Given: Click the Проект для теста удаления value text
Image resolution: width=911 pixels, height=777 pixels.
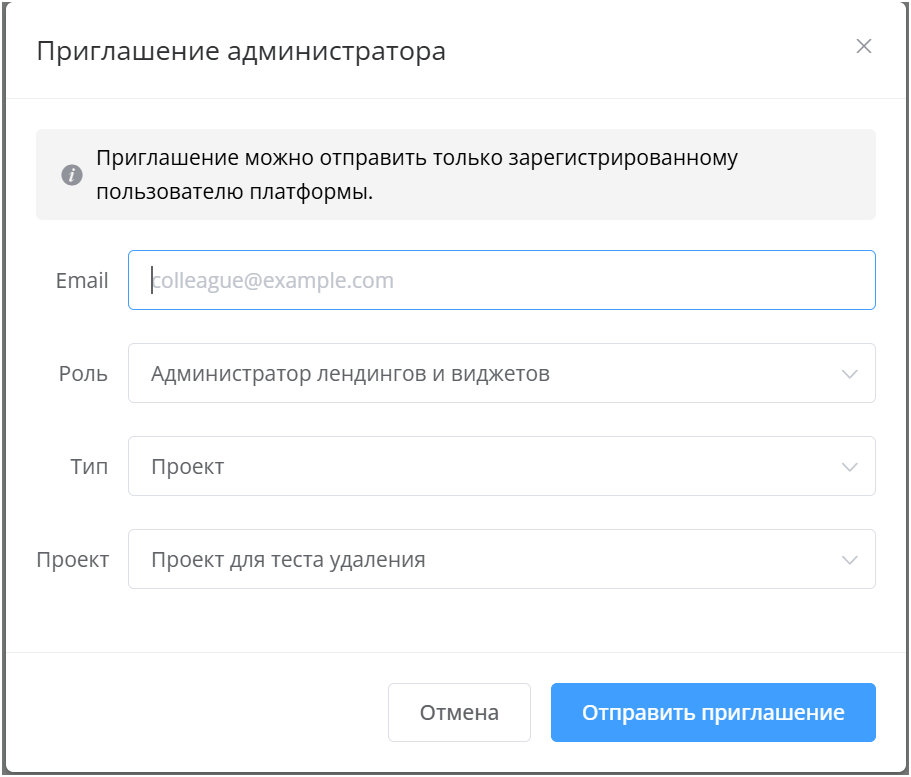Looking at the screenshot, I should (288, 560).
